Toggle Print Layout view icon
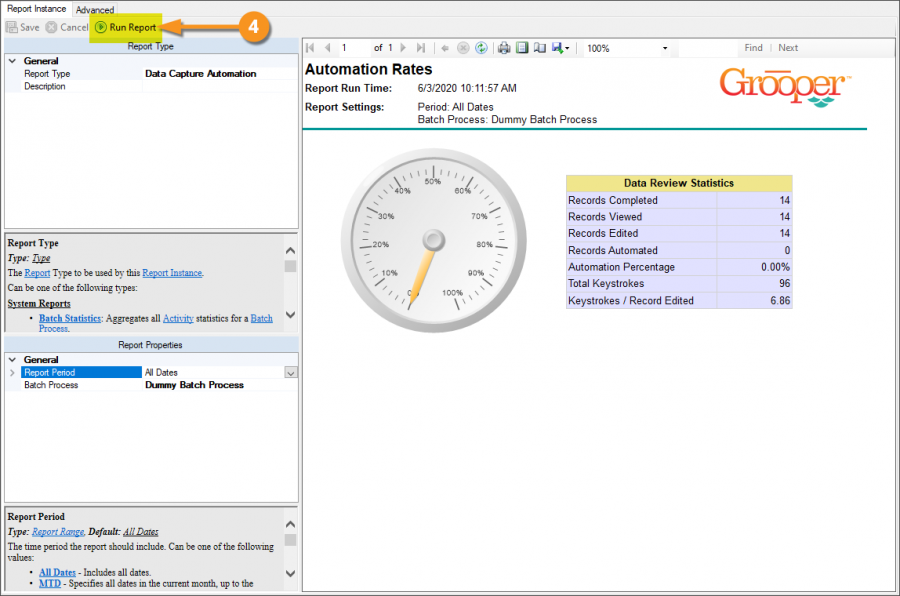This screenshot has width=900, height=596. (521, 48)
